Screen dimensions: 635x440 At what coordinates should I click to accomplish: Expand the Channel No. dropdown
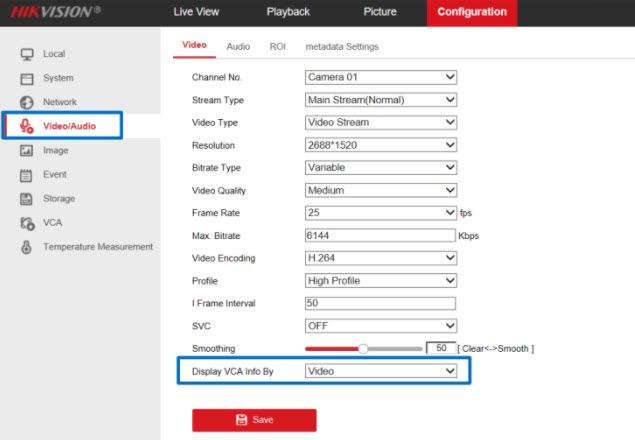click(380, 77)
